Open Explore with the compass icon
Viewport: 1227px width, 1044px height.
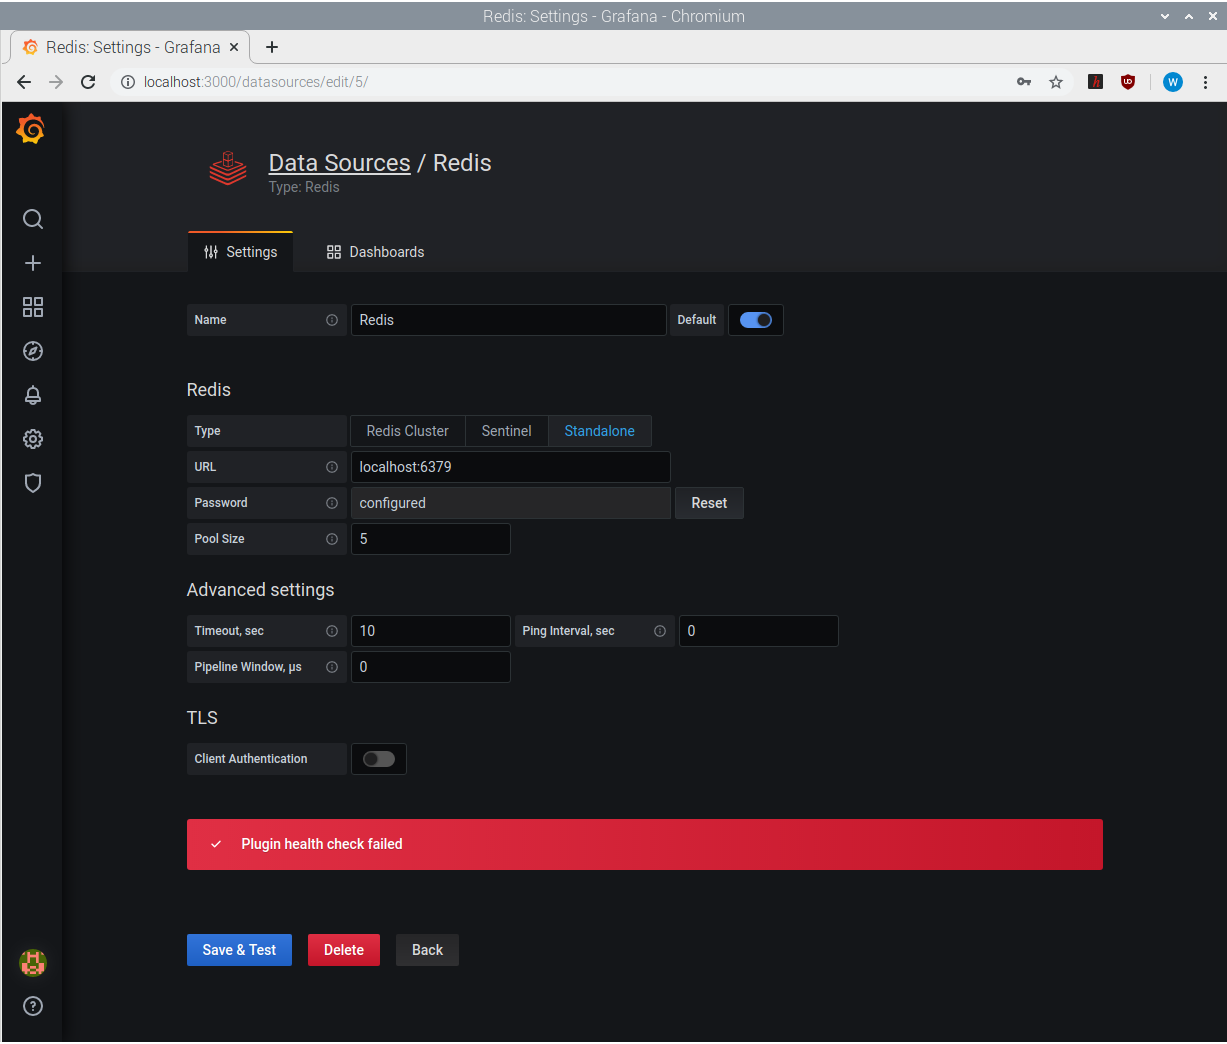(32, 351)
